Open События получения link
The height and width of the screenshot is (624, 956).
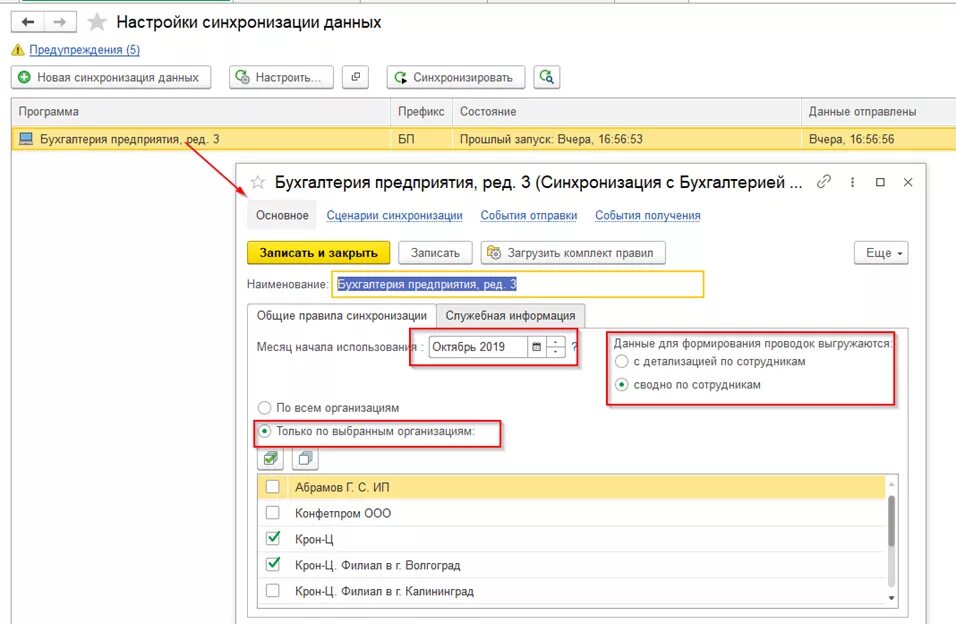(647, 215)
